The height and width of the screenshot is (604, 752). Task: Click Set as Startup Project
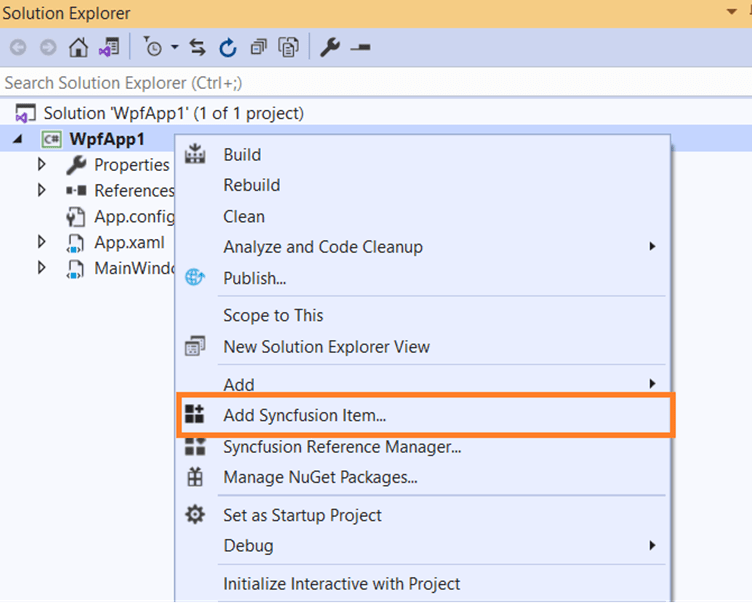(x=302, y=515)
